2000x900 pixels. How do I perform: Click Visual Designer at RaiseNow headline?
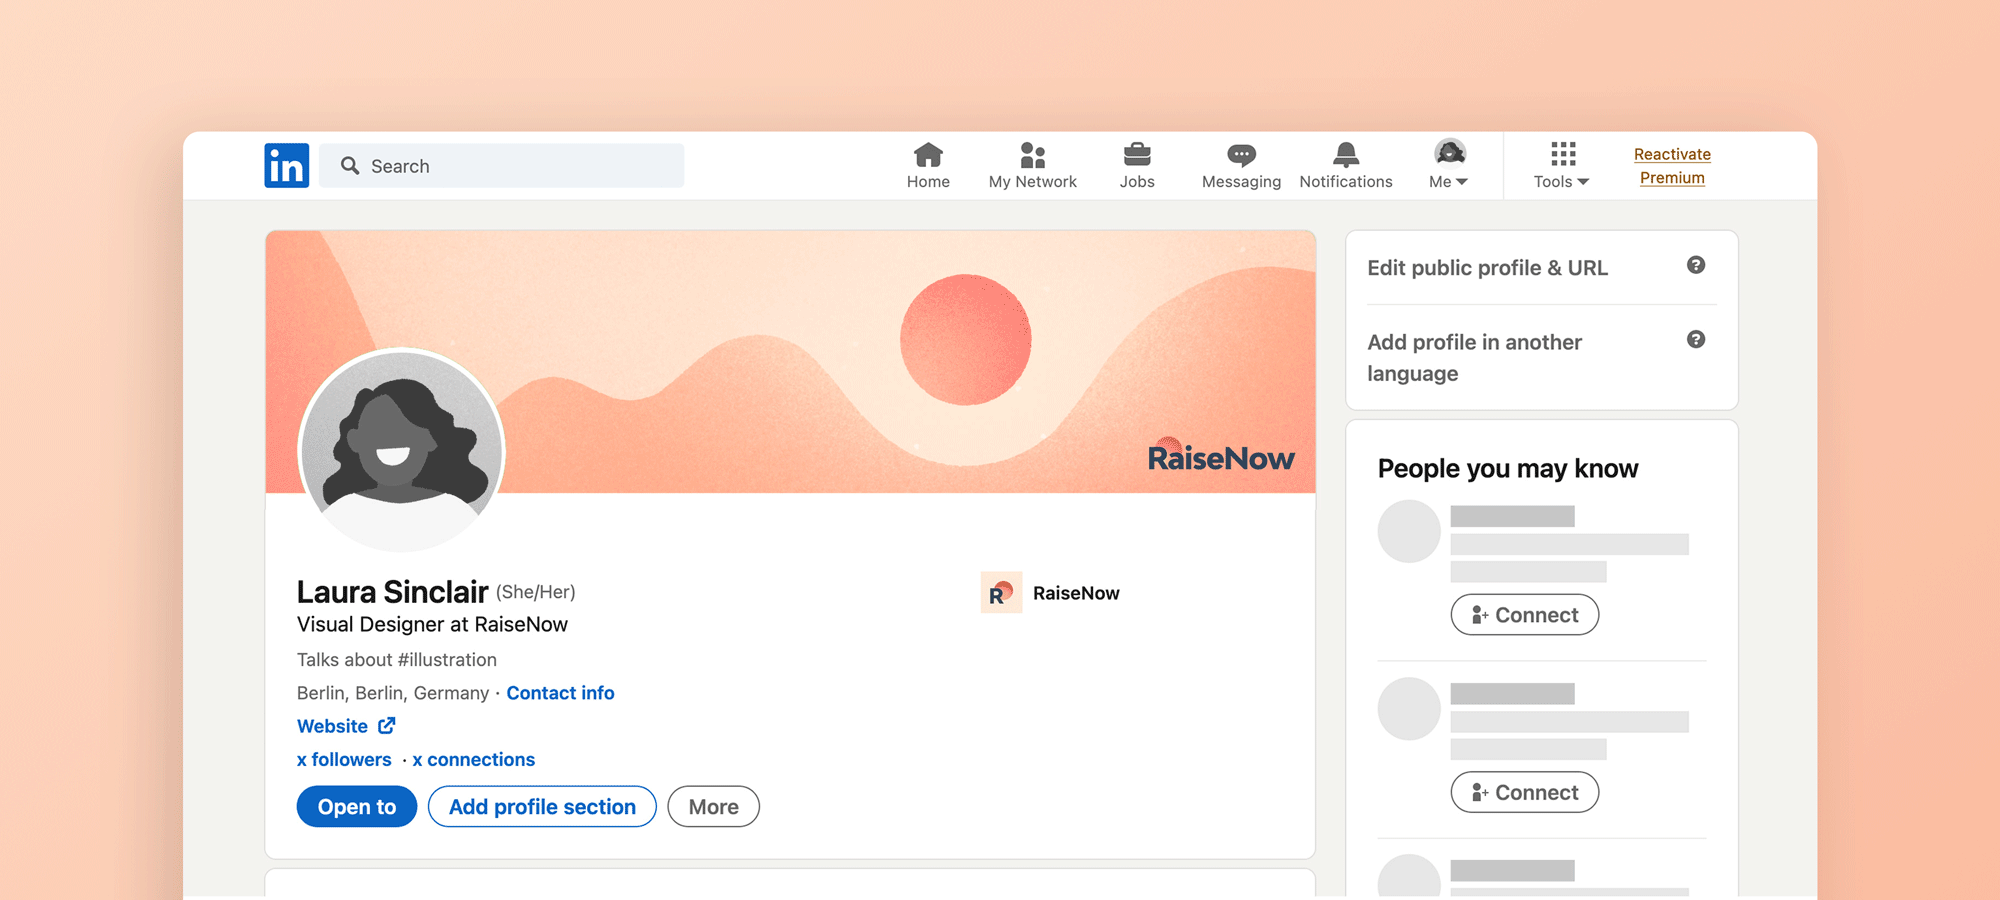coord(432,624)
